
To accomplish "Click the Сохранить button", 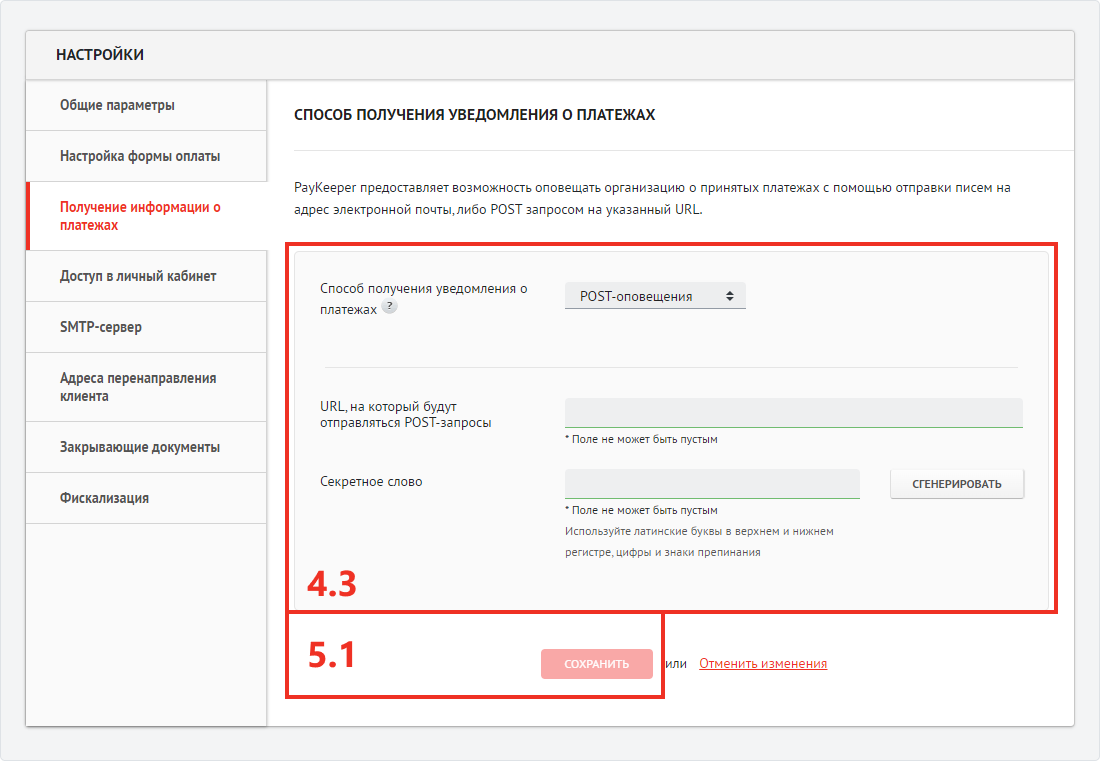I will coord(597,664).
